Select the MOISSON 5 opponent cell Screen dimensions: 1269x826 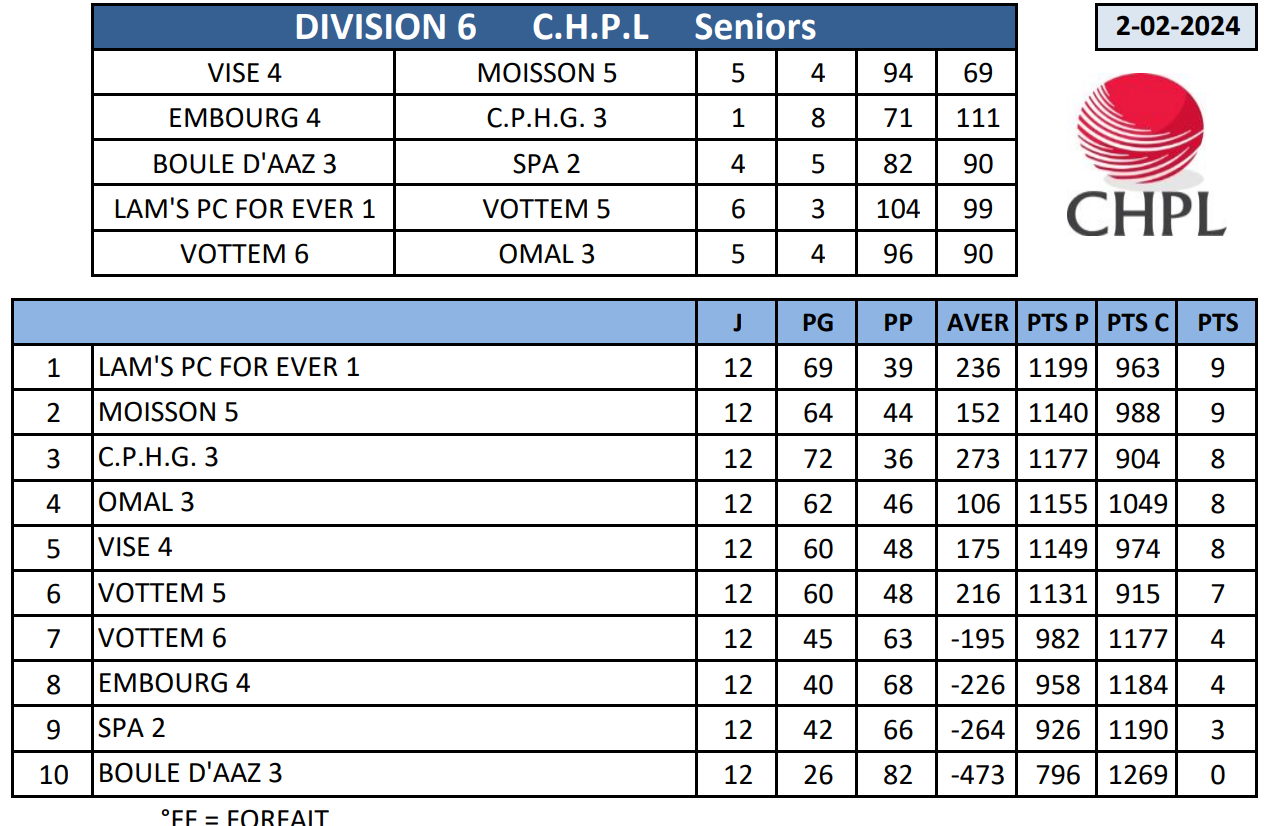[546, 73]
